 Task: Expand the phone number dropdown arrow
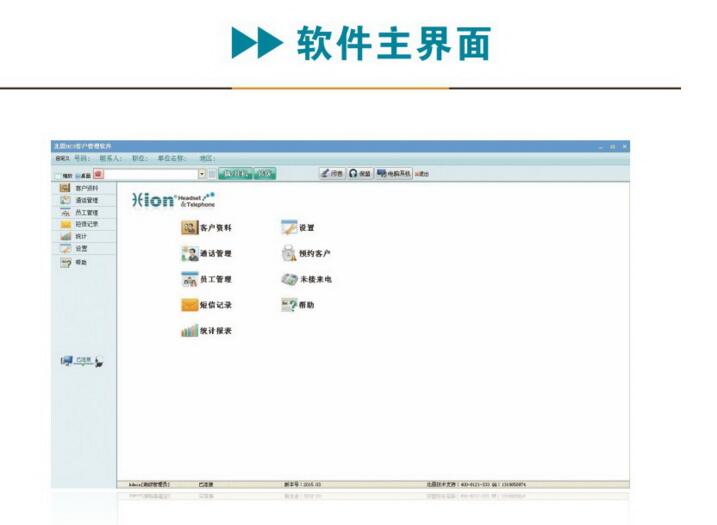(201, 174)
